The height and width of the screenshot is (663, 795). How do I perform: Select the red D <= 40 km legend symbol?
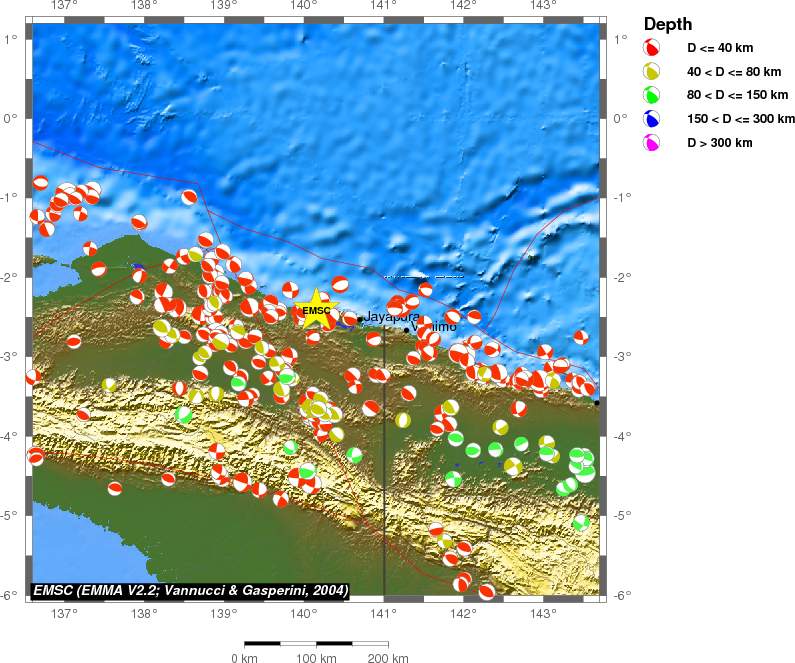[x=652, y=47]
